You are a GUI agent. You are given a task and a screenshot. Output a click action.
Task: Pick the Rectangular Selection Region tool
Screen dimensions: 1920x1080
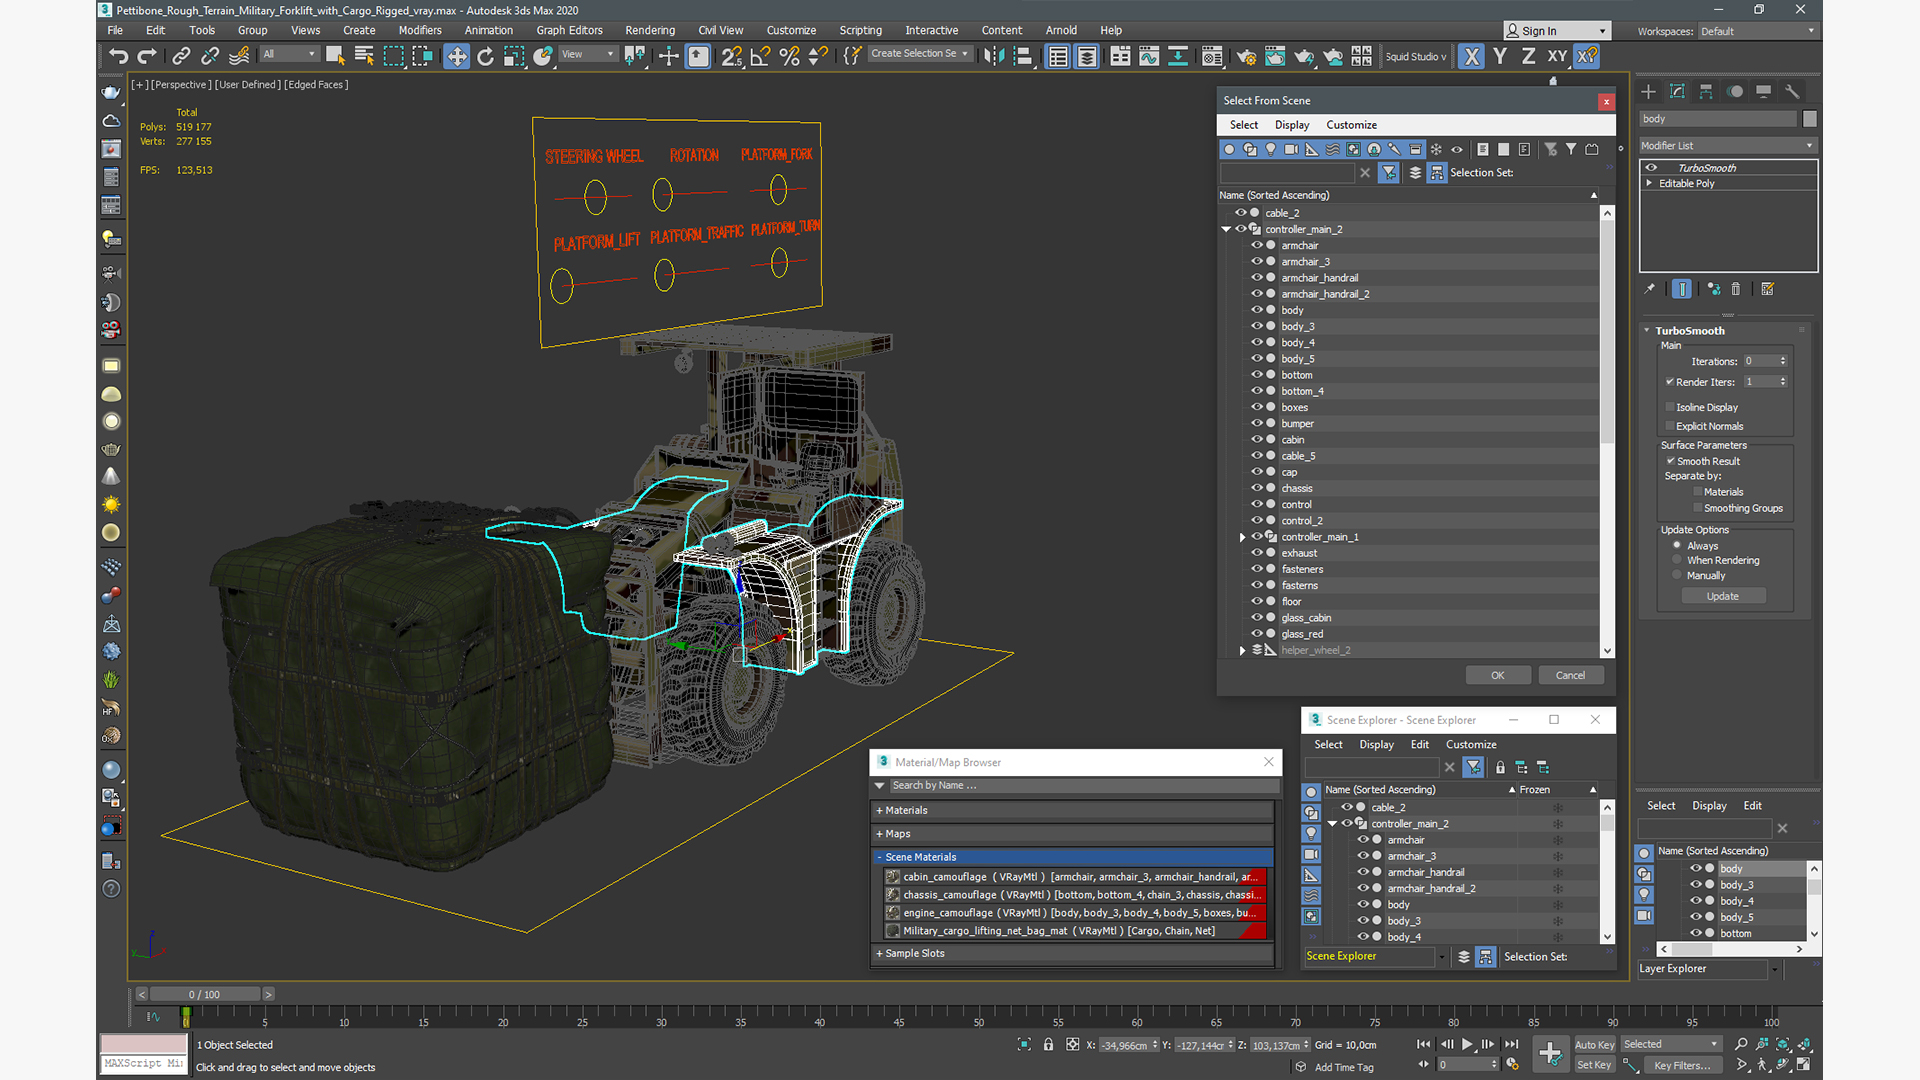[x=393, y=56]
